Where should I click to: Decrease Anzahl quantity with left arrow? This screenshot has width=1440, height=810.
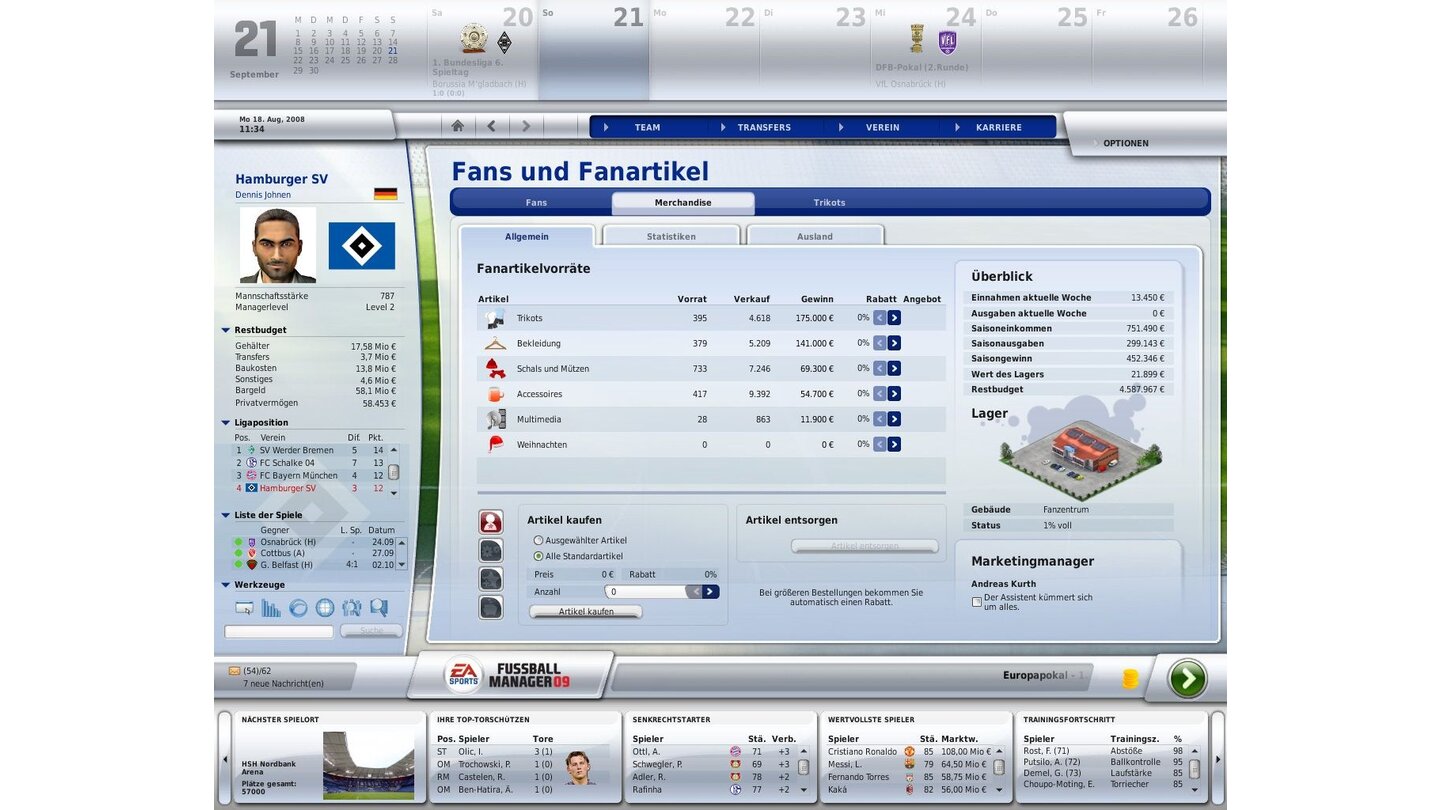[694, 592]
